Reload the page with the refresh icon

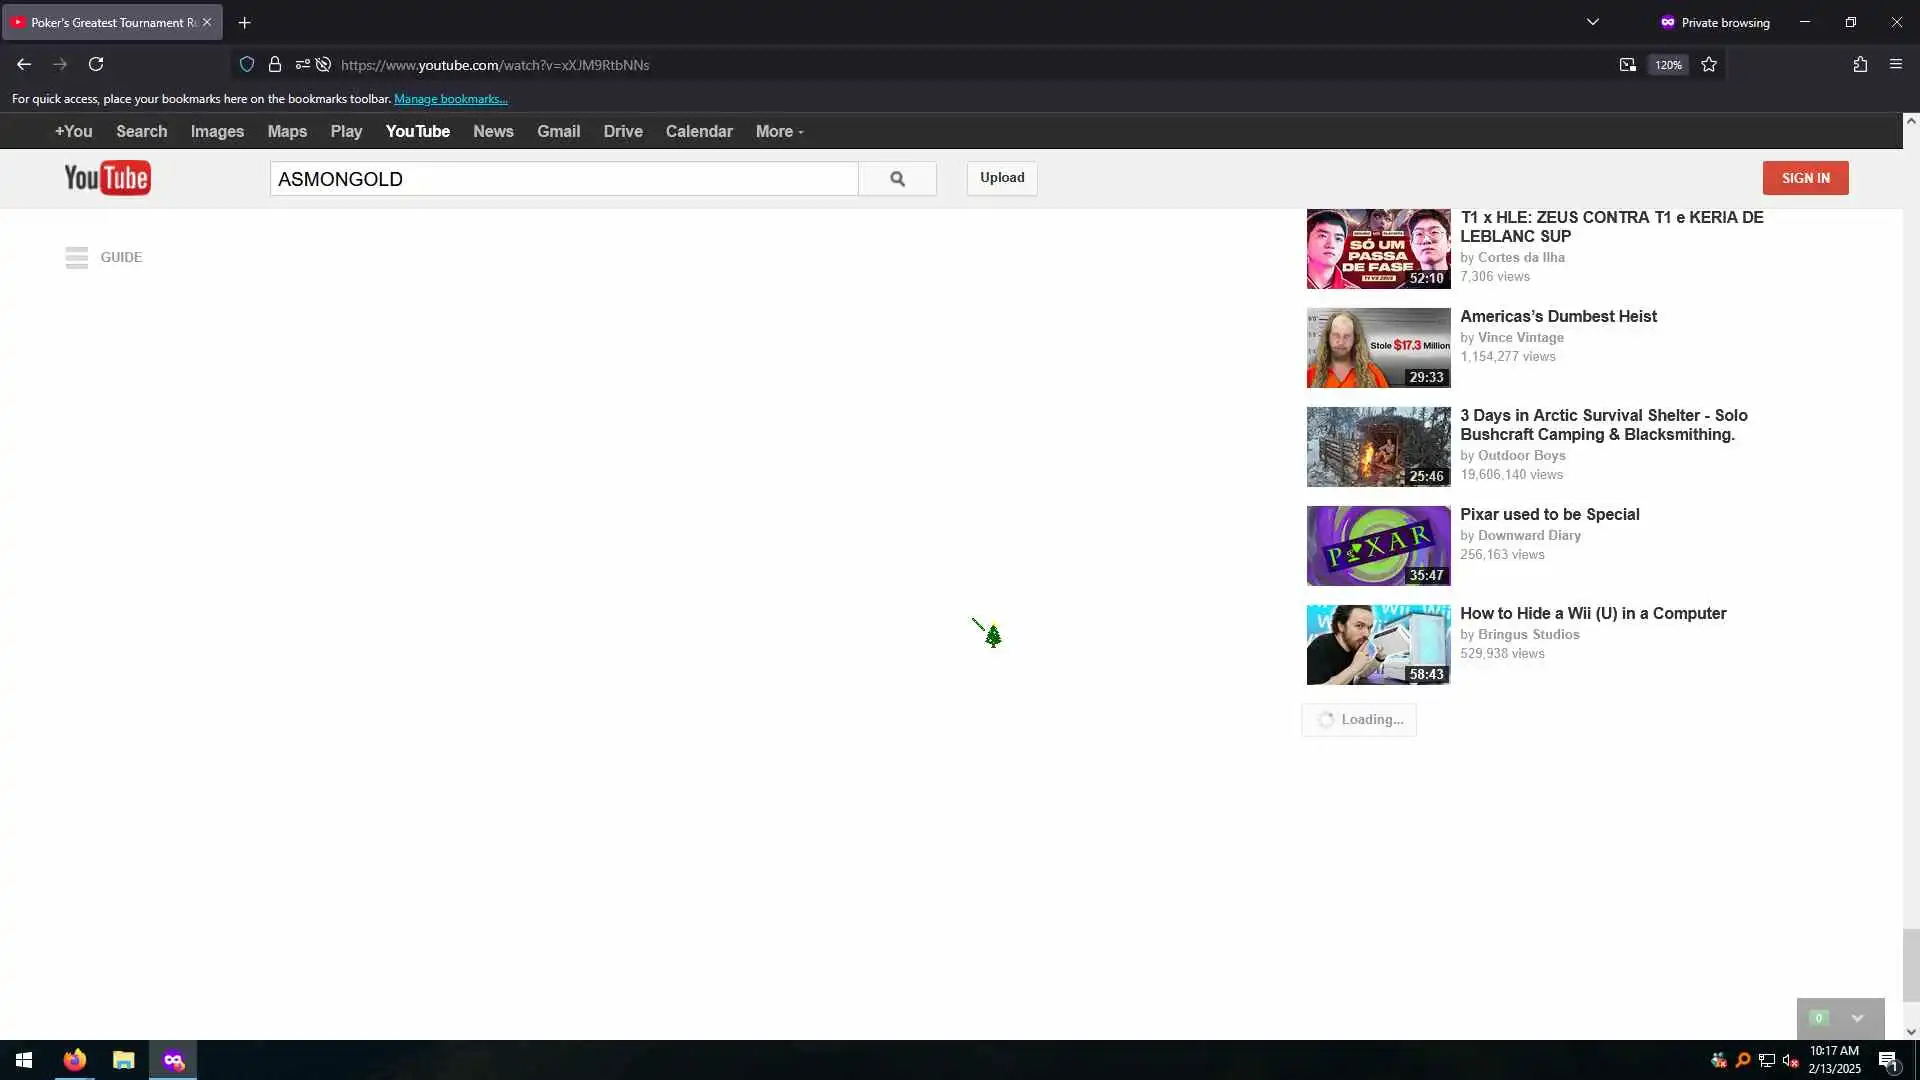pos(96,64)
